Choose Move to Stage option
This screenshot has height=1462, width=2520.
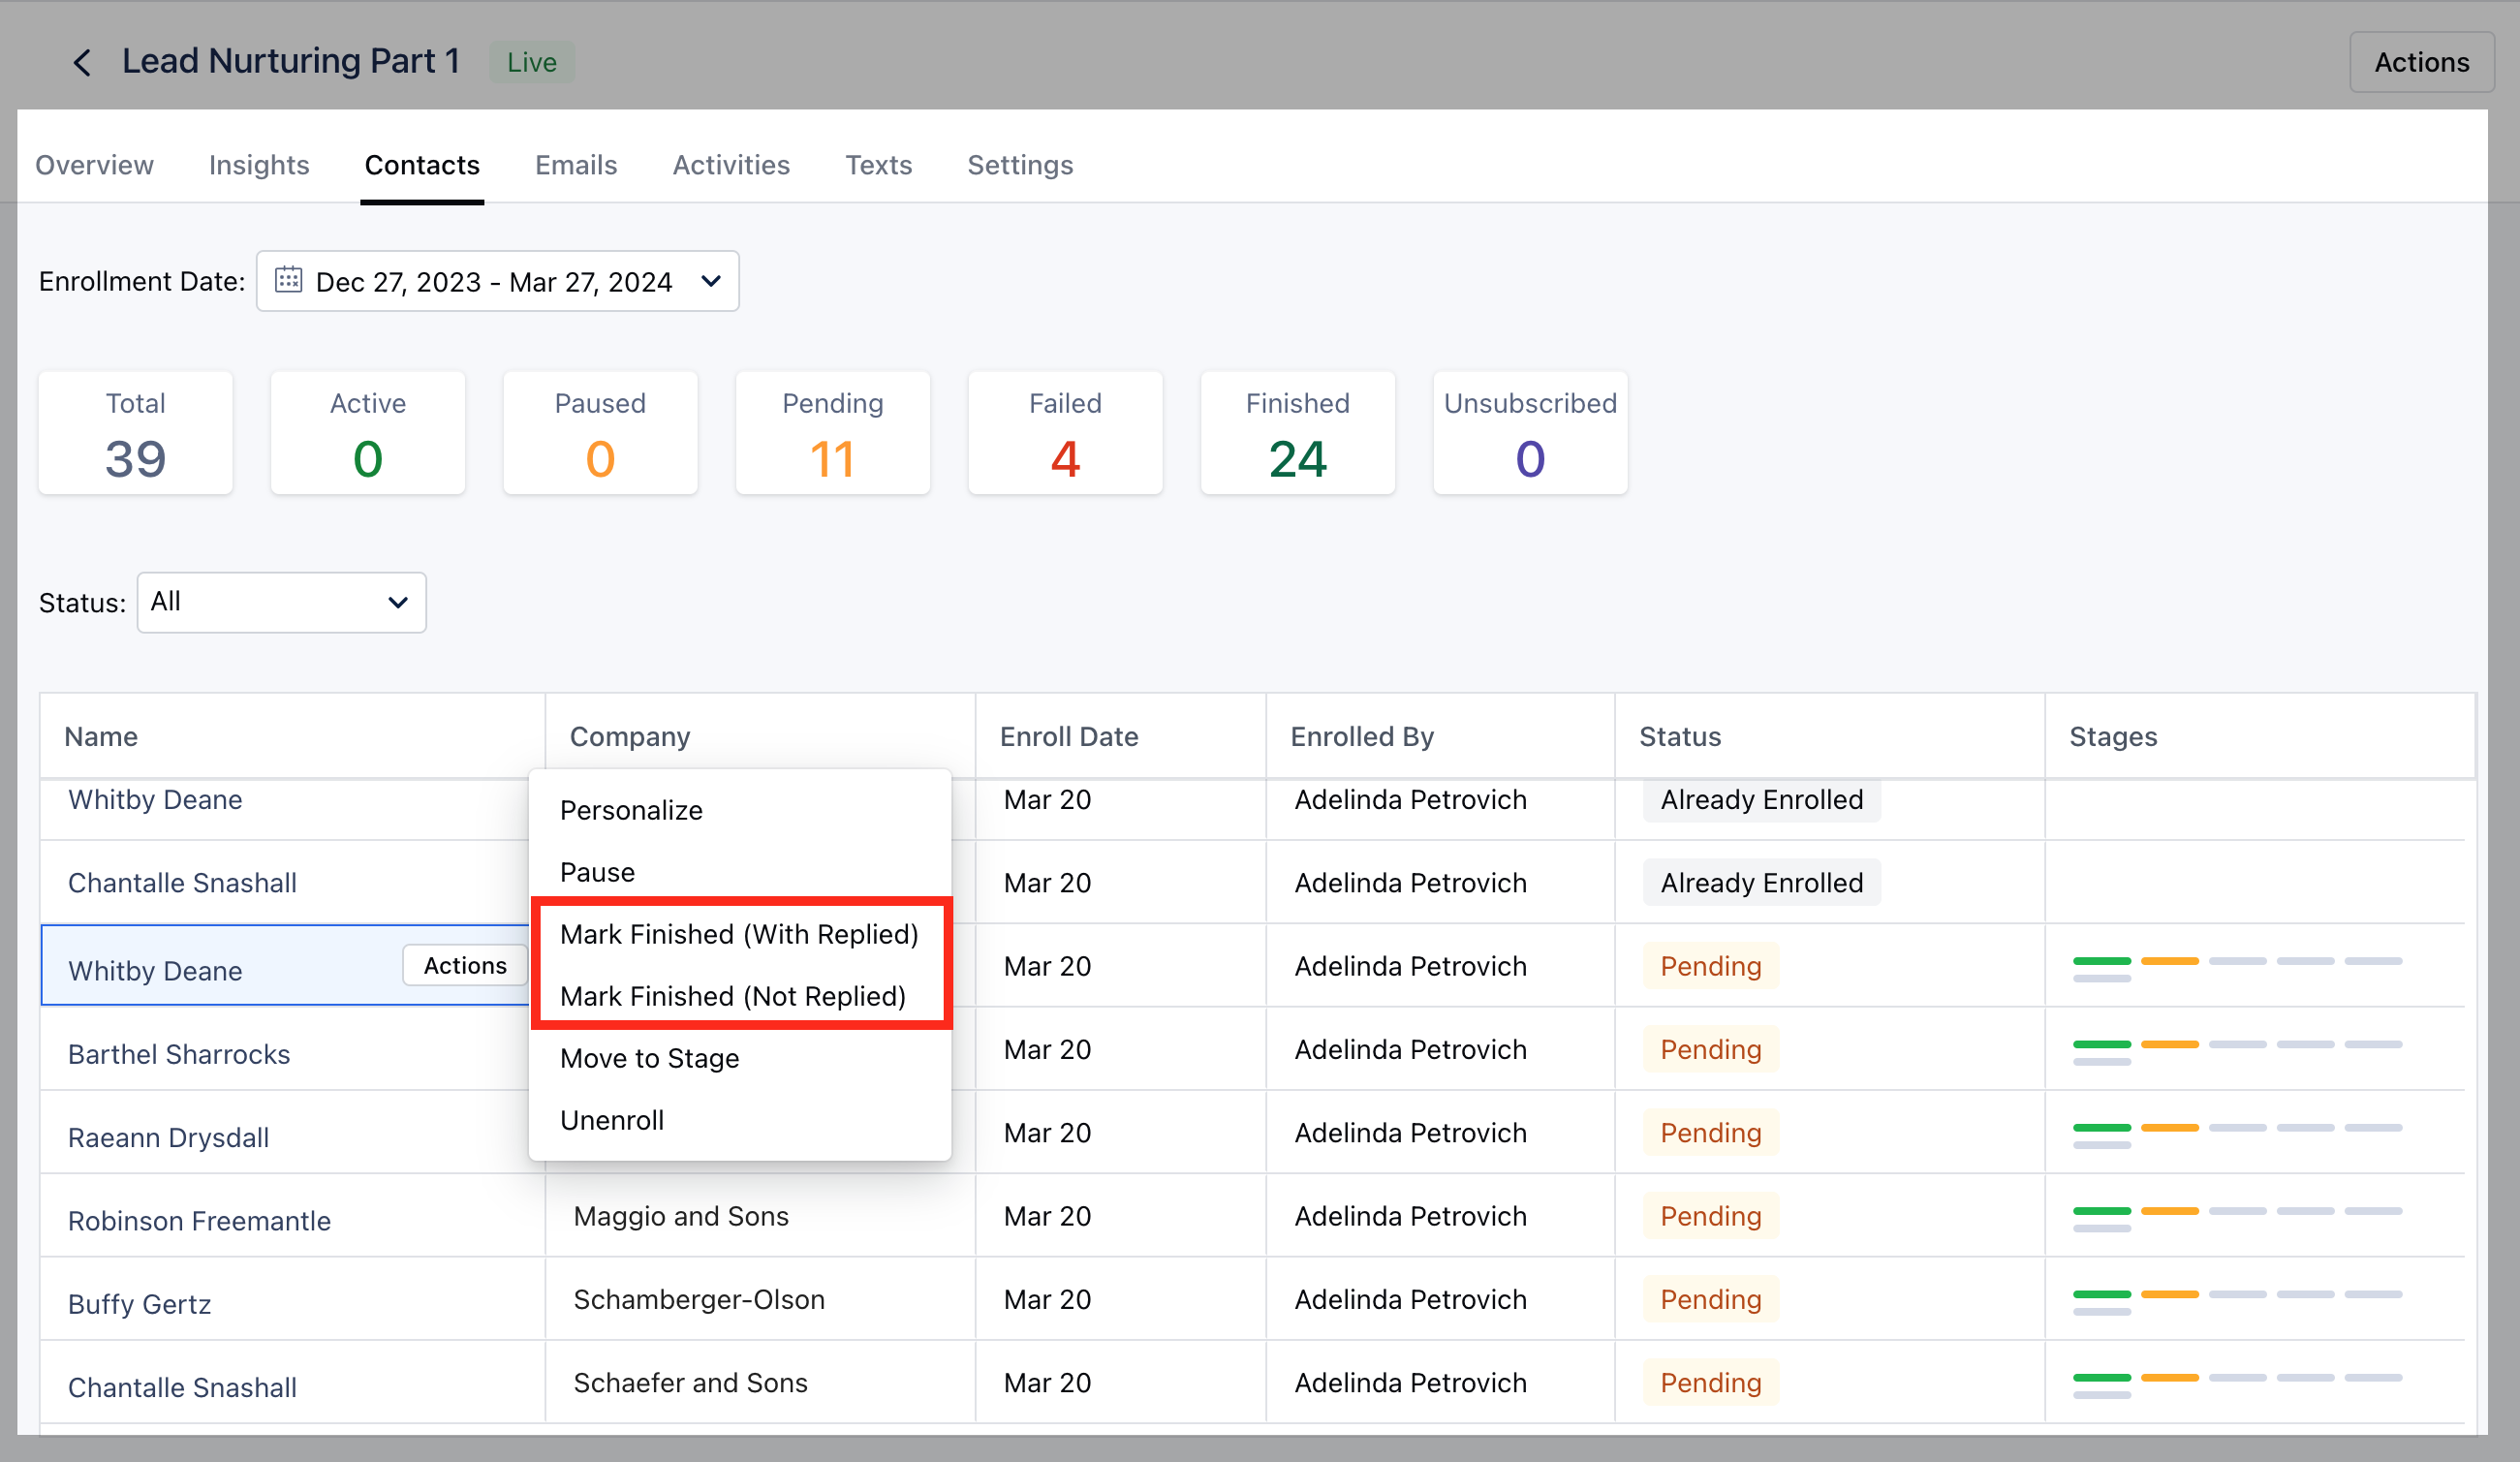(x=740, y=1058)
